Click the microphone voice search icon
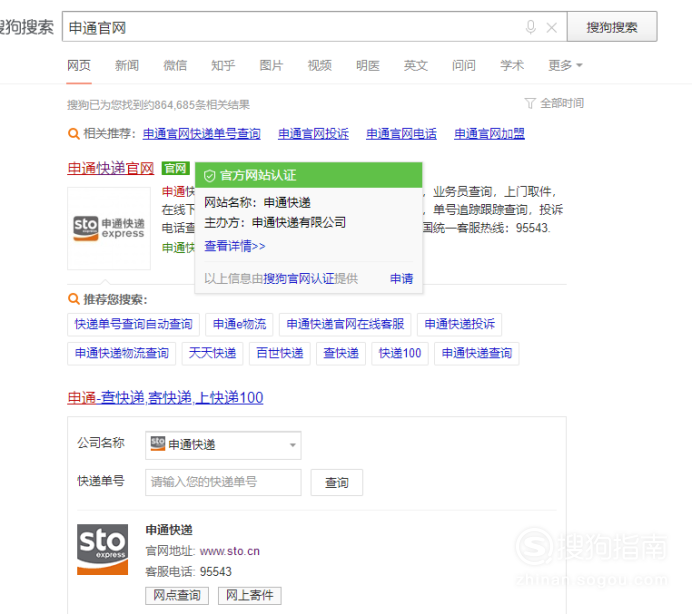This screenshot has width=692, height=614. coord(531,27)
